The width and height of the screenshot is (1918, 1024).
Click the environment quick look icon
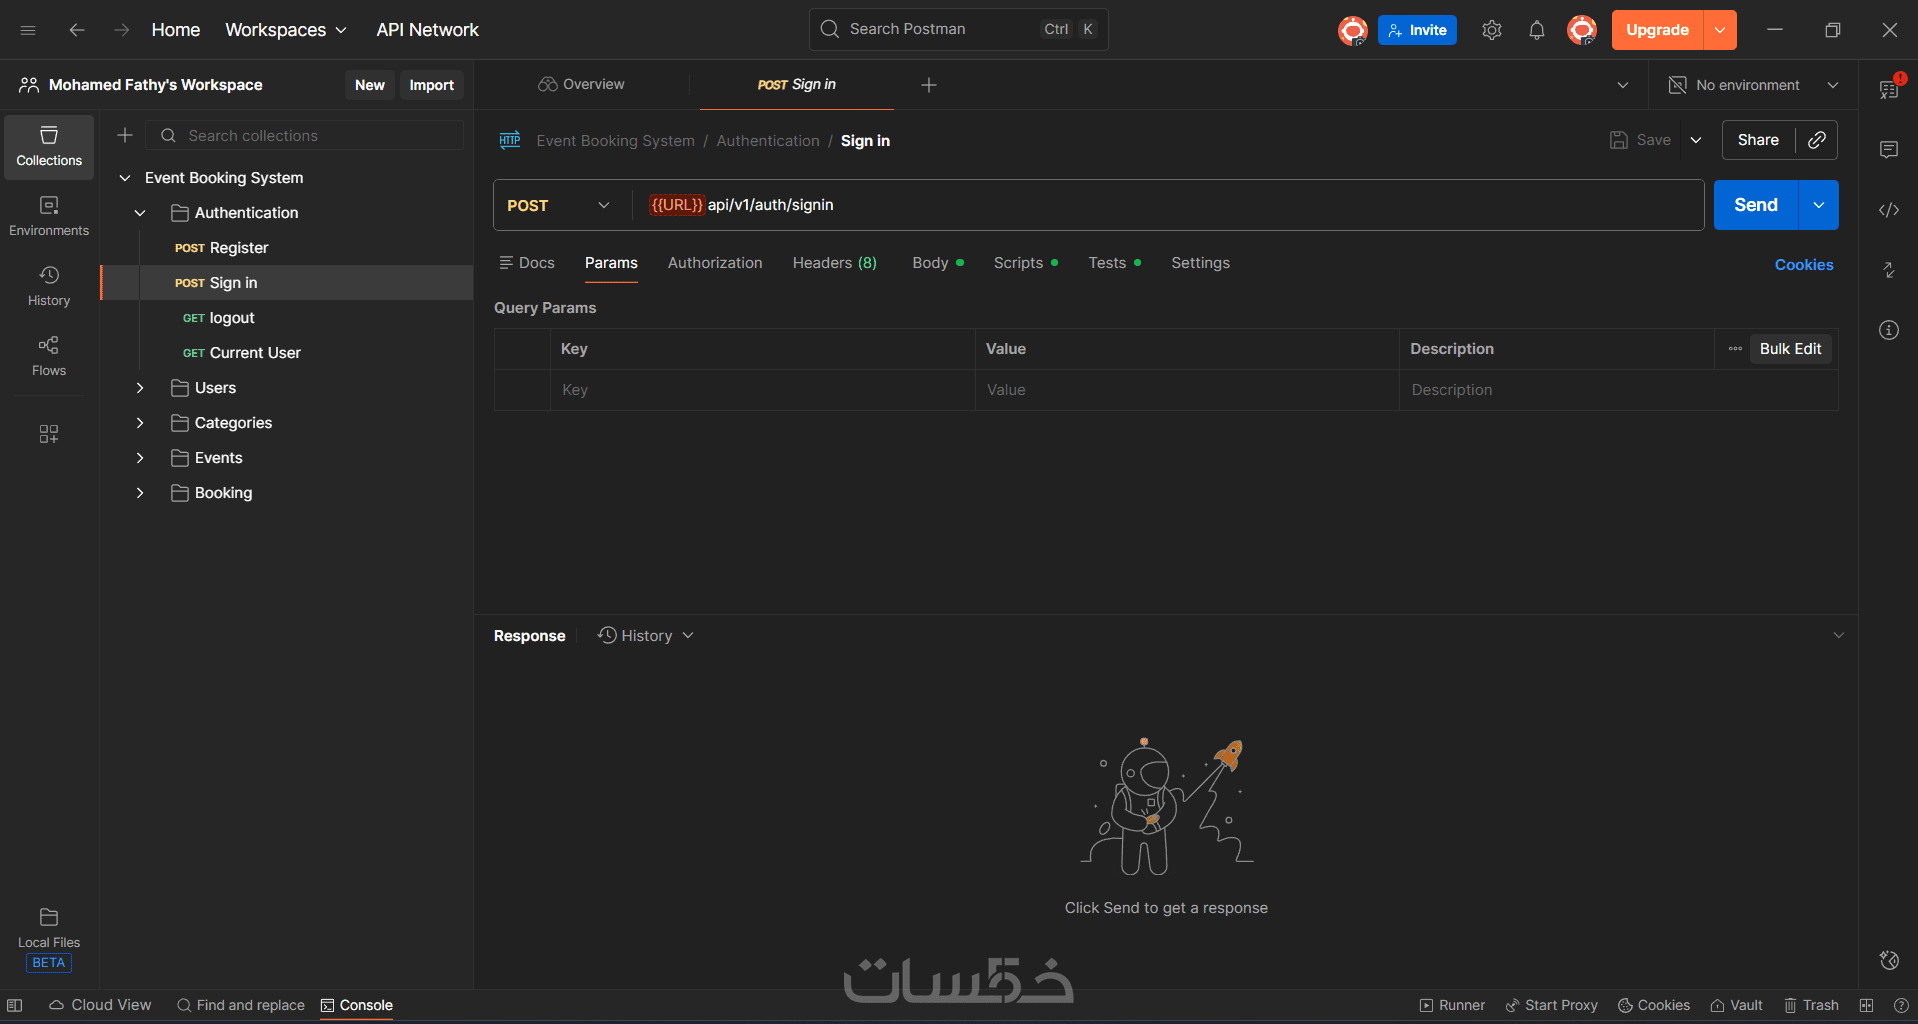click(x=1889, y=88)
